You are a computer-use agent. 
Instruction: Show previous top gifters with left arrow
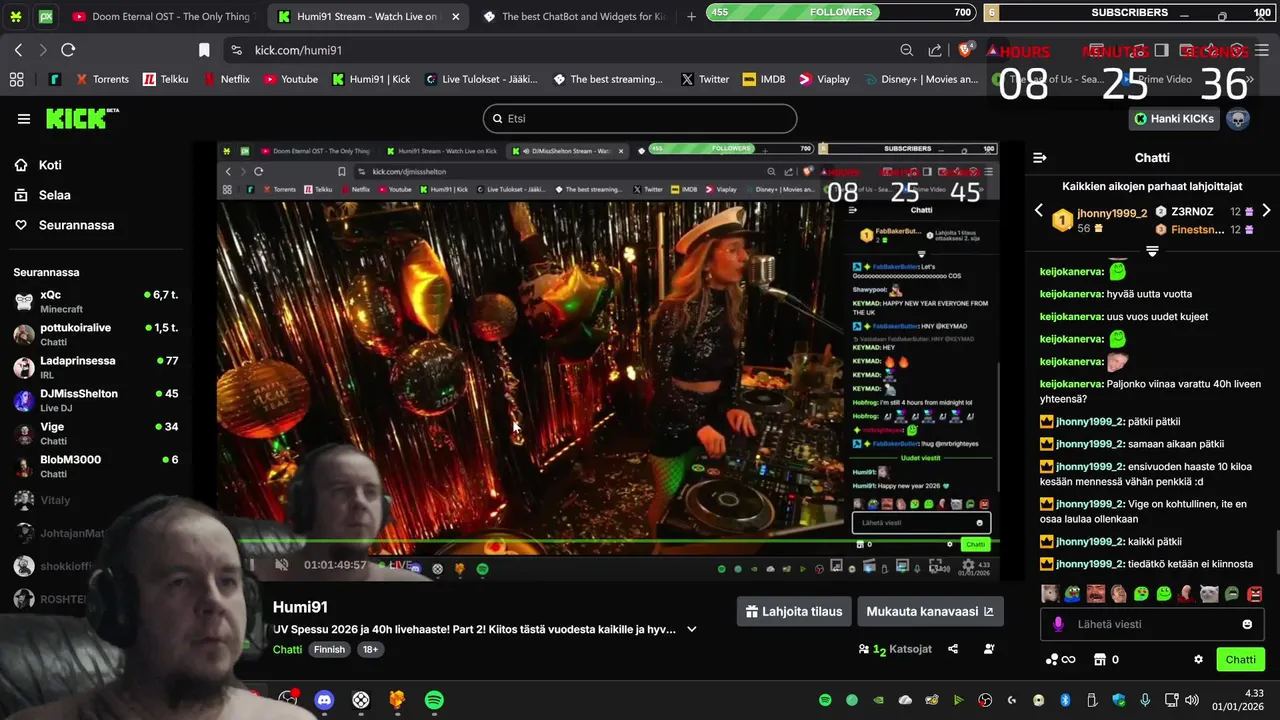click(1038, 210)
